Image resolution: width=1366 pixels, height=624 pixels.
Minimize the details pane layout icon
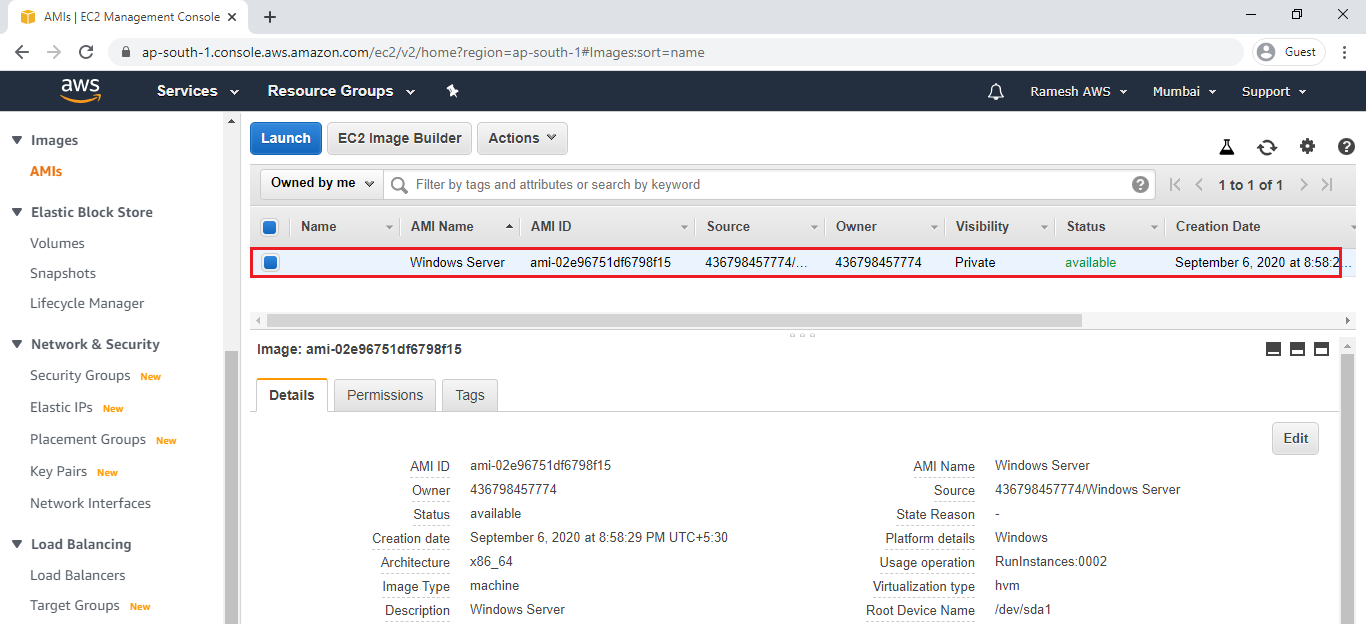click(1274, 349)
